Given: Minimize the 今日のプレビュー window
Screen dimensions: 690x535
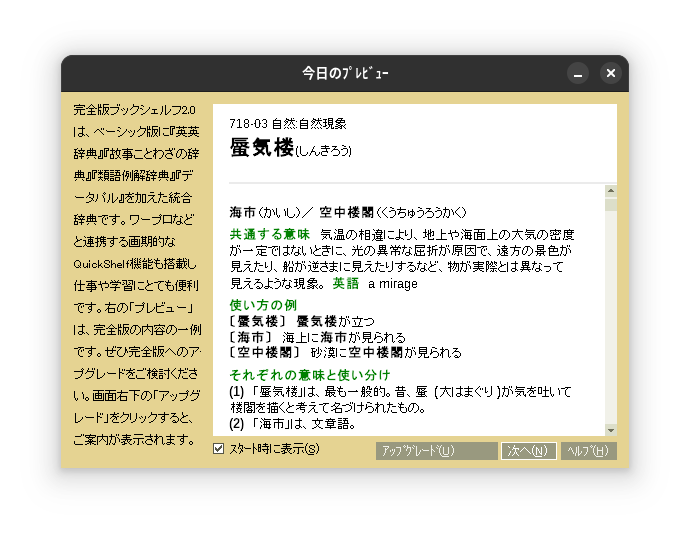Looking at the screenshot, I should (578, 73).
